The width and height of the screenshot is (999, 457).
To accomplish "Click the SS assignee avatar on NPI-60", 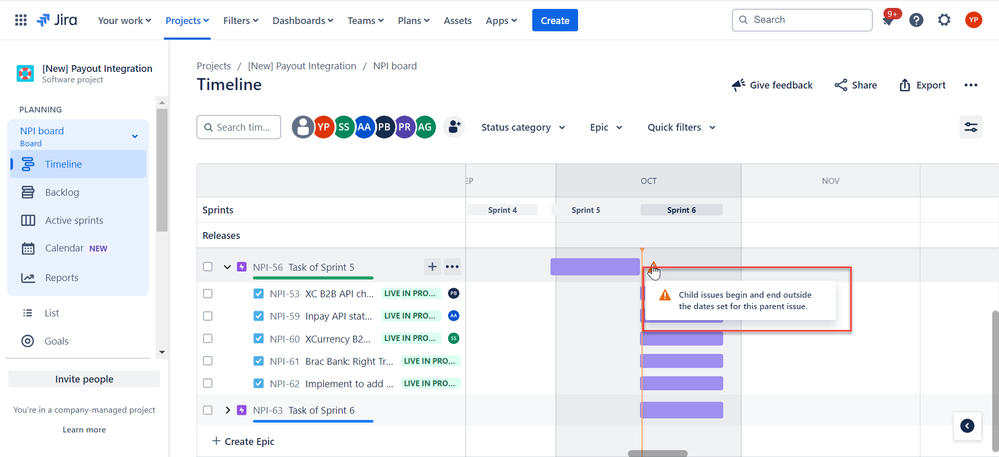I will (454, 338).
